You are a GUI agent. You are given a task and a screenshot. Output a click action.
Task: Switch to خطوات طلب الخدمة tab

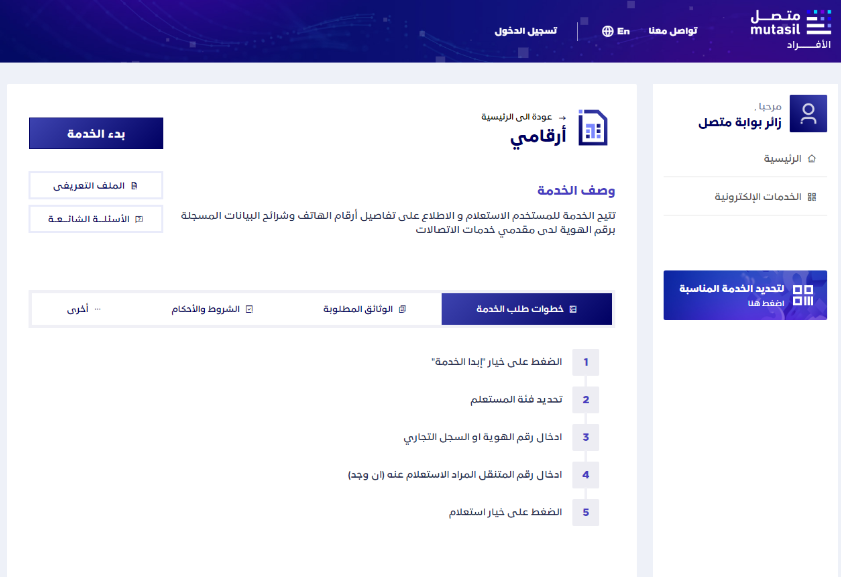(526, 310)
